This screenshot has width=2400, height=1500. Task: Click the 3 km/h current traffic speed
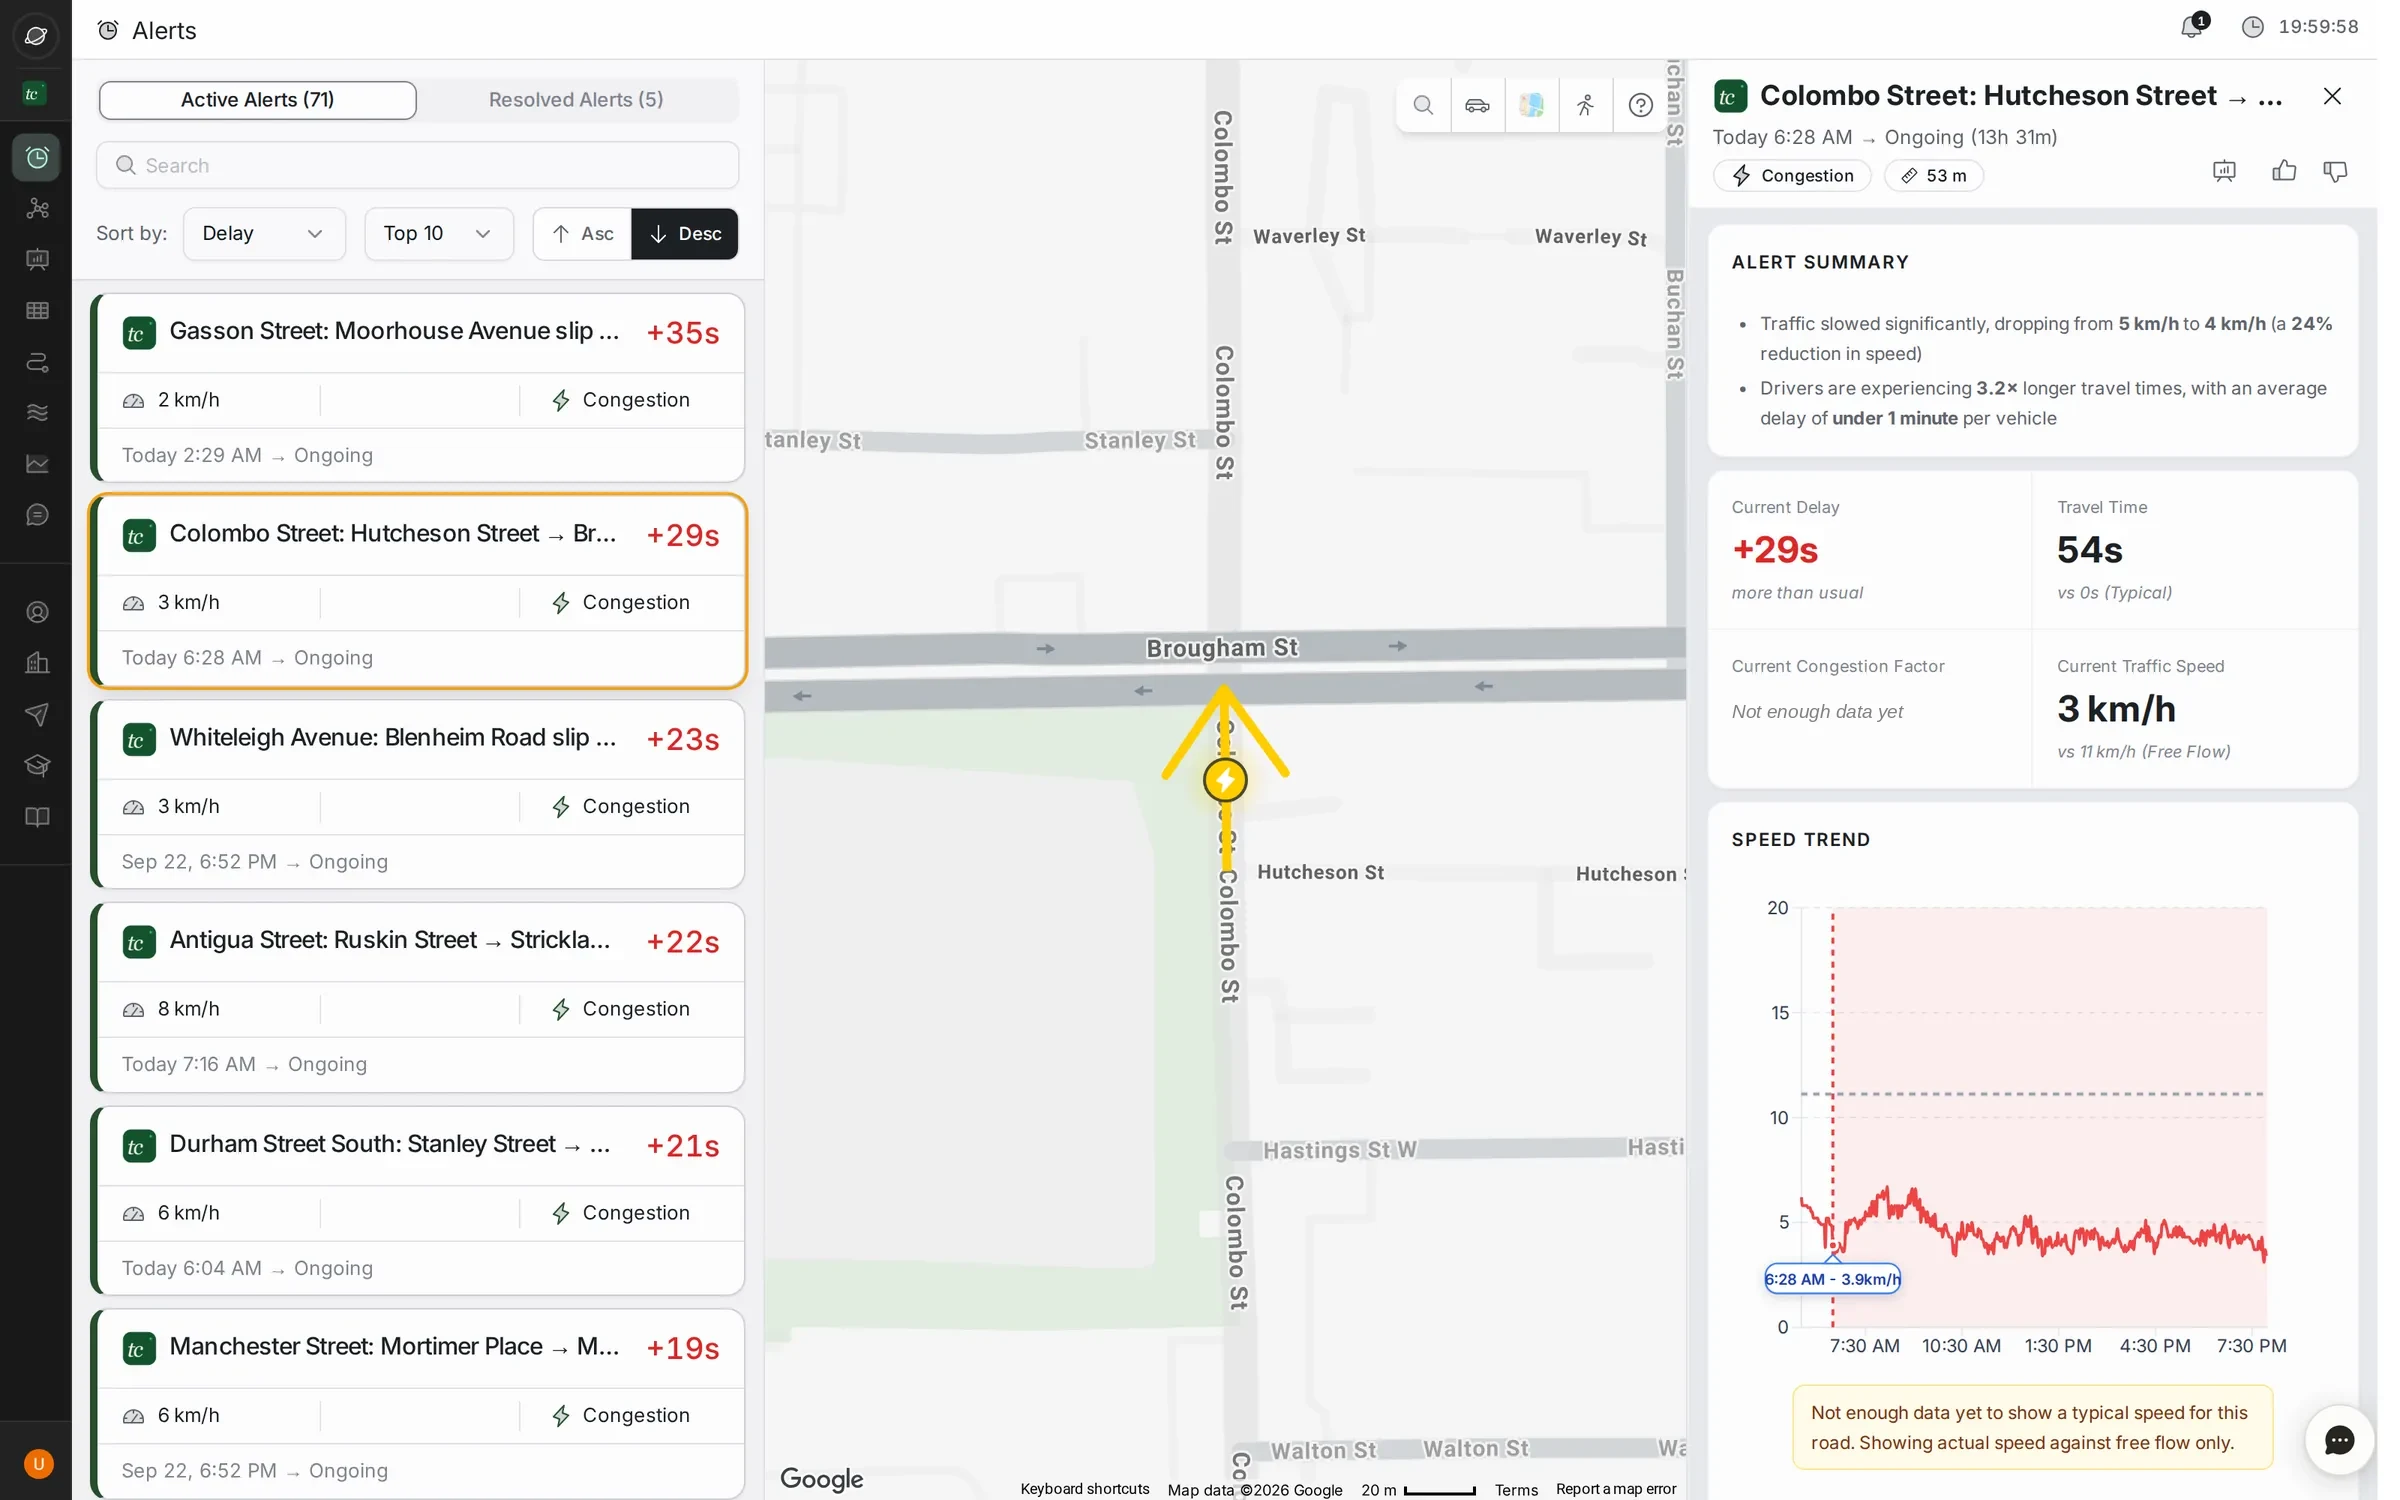(x=2116, y=709)
